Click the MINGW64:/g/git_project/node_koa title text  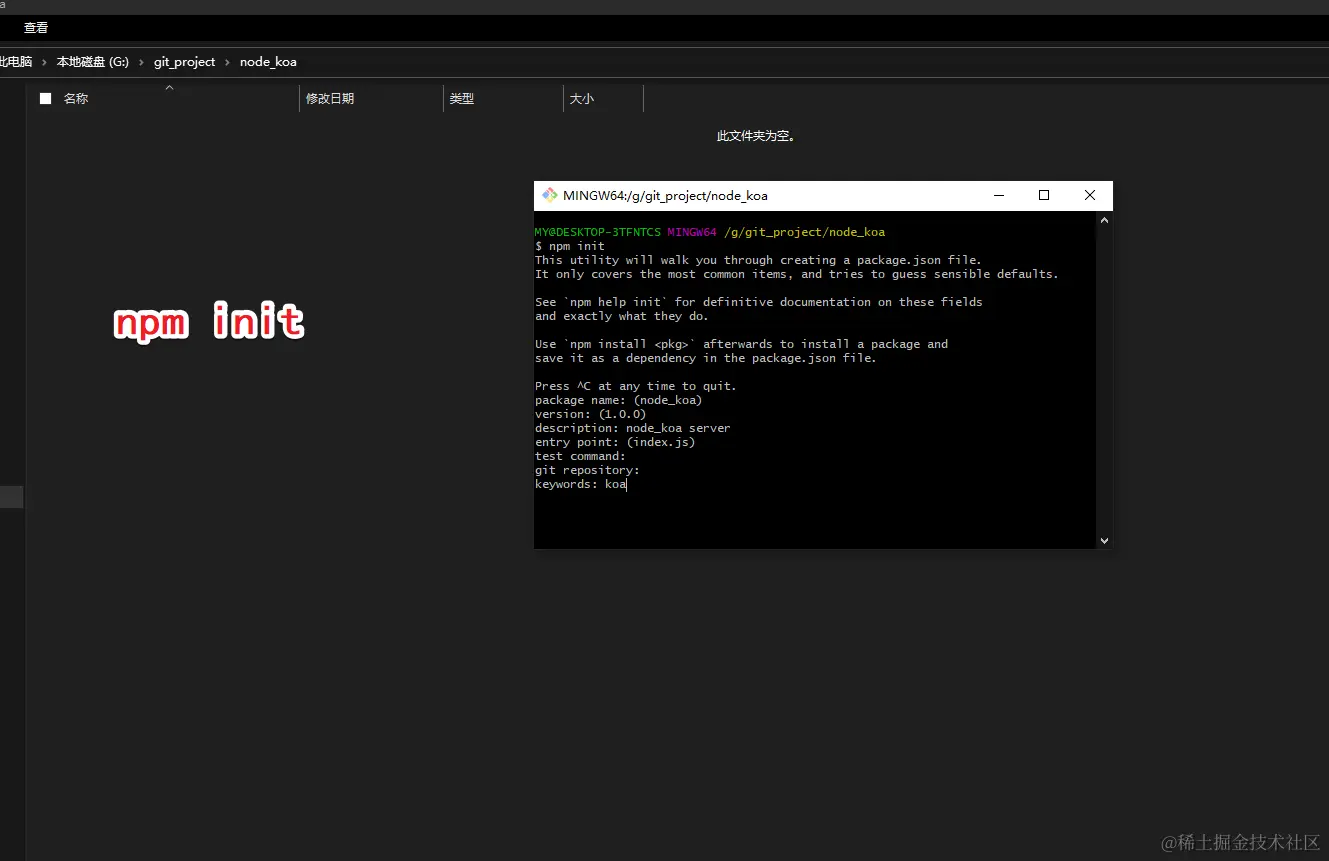click(x=665, y=196)
